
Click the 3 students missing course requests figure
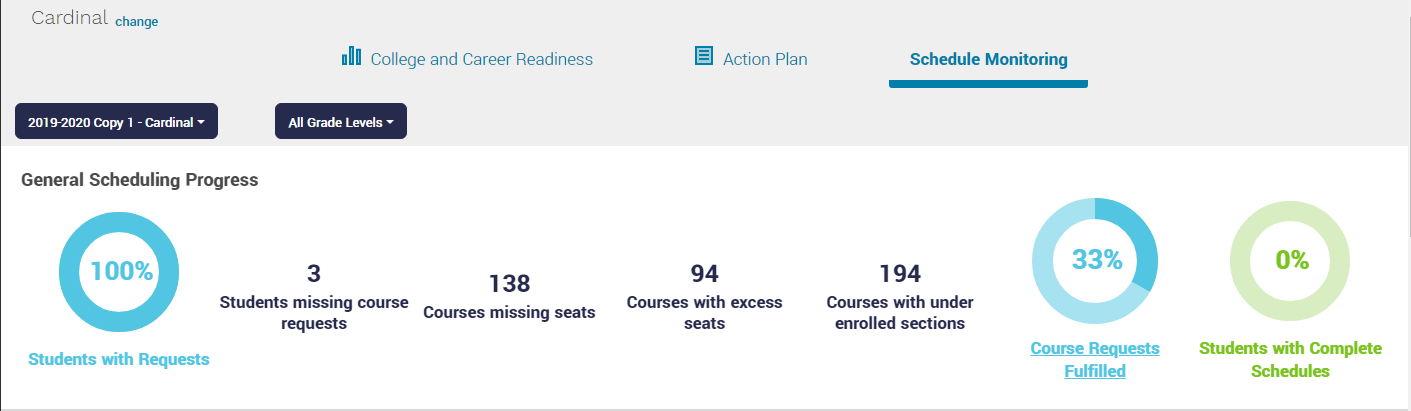(x=313, y=274)
